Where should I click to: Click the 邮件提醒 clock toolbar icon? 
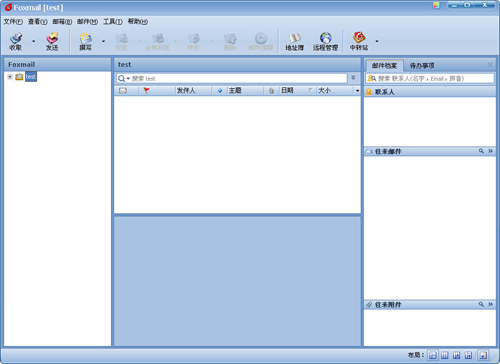[x=261, y=41]
